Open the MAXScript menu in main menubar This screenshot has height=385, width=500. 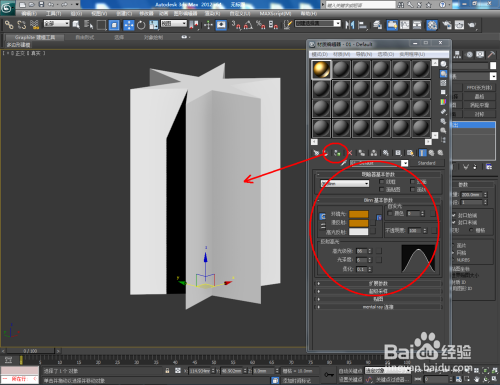[275, 13]
